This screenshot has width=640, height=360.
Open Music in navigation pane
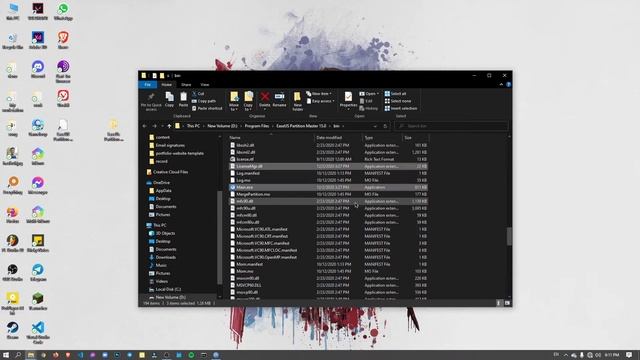point(158,266)
